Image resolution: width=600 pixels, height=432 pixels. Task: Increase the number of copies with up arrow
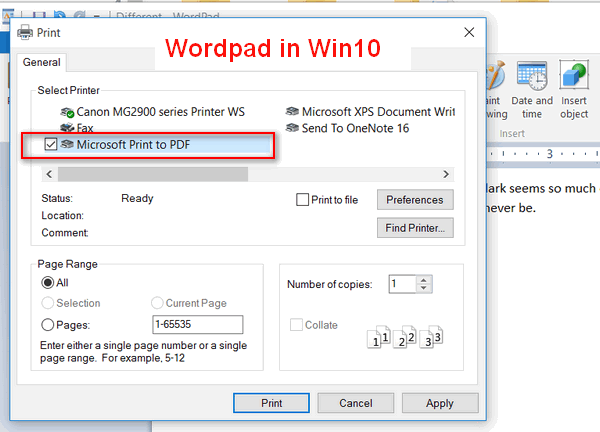[424, 280]
